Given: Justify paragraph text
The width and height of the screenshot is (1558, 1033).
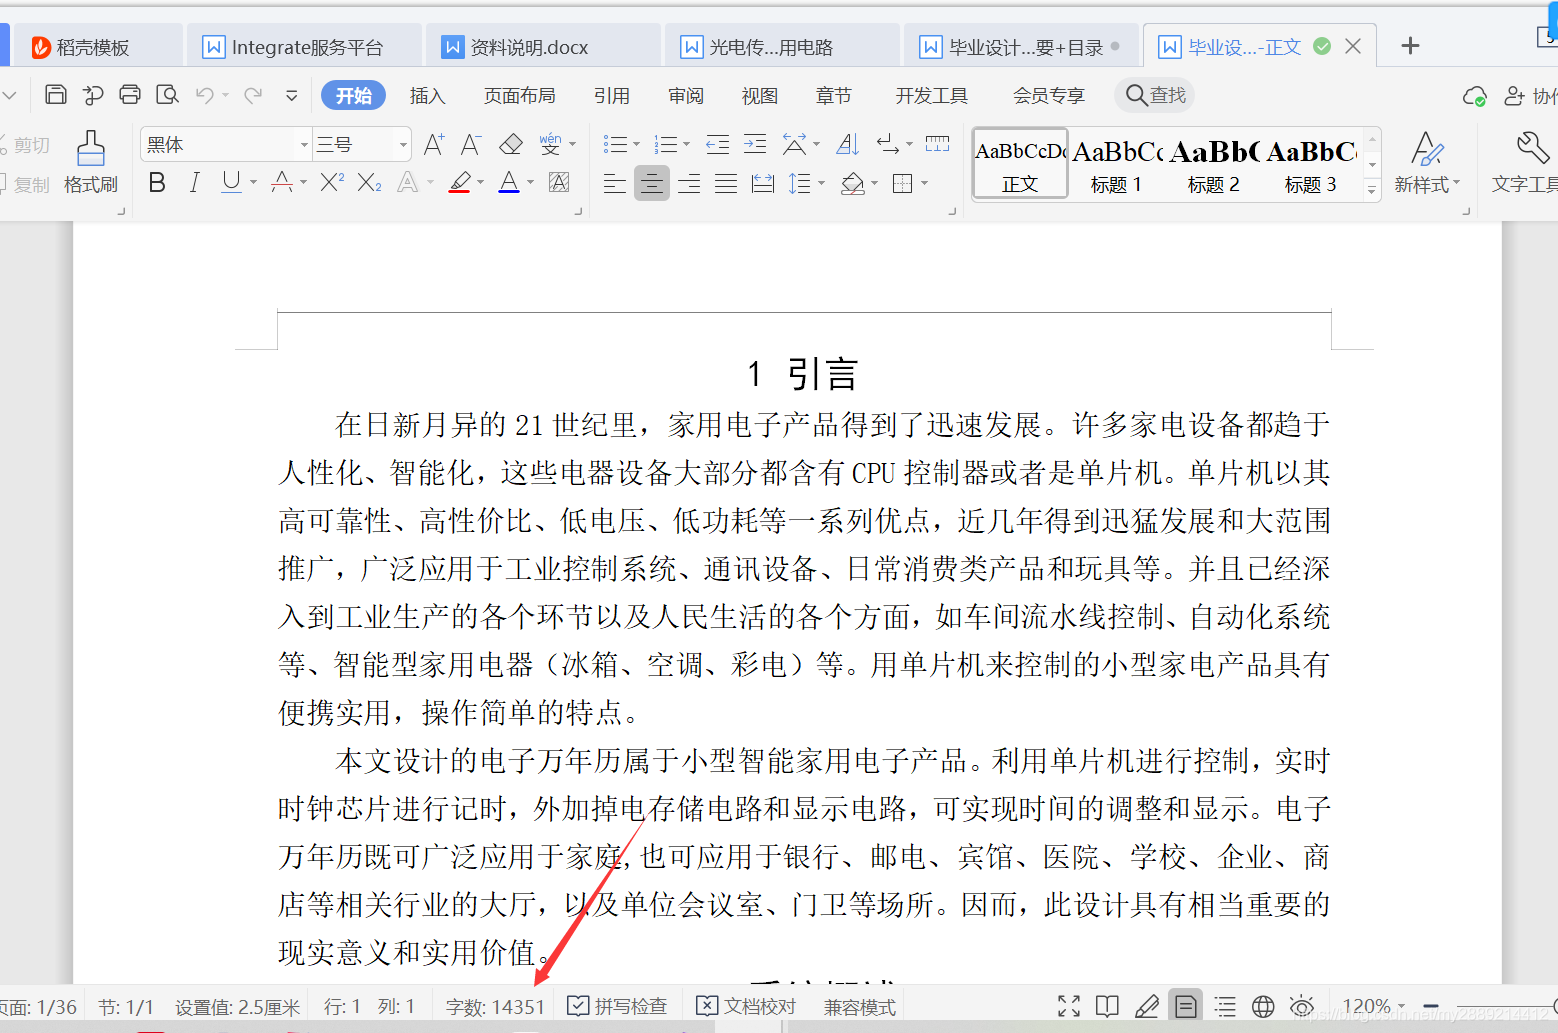Looking at the screenshot, I should pos(726,183).
